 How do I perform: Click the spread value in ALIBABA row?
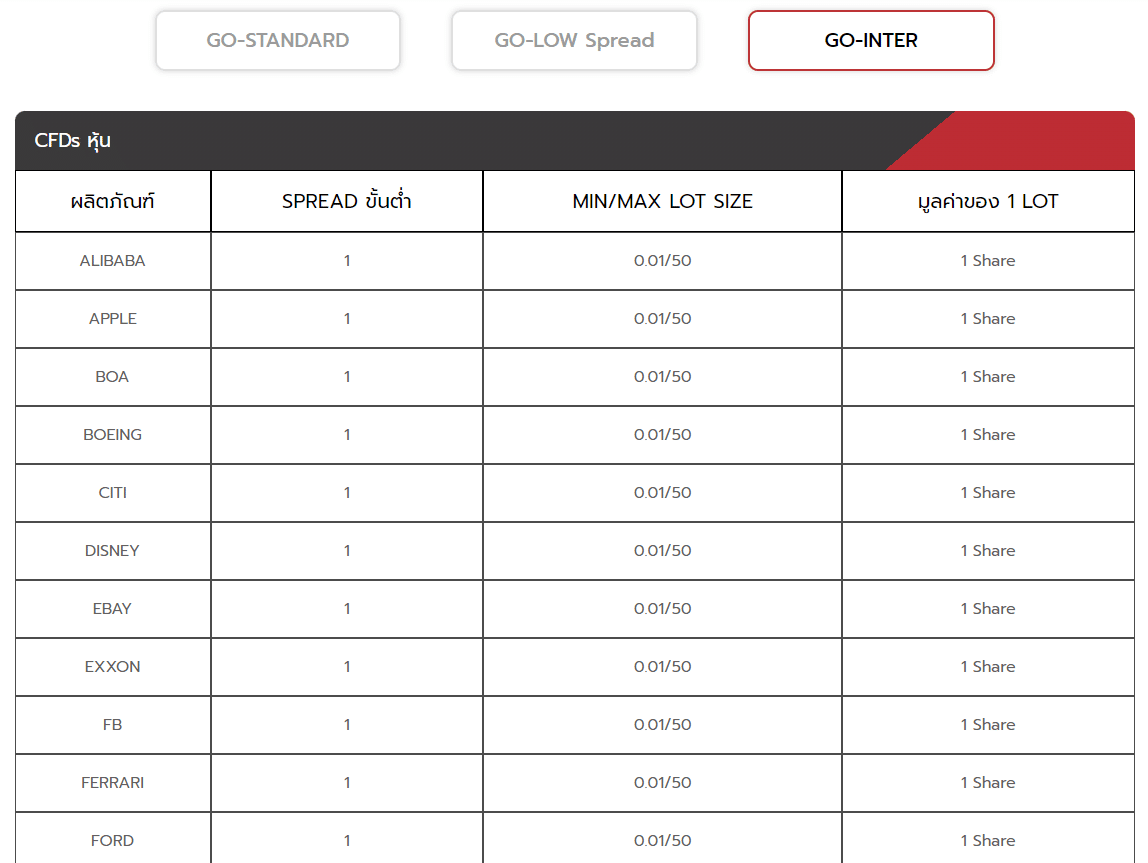click(x=347, y=261)
